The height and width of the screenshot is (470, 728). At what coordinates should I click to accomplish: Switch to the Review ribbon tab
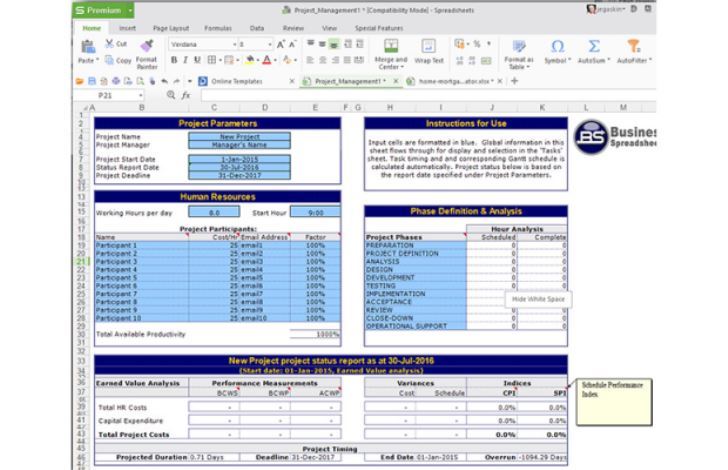click(293, 28)
